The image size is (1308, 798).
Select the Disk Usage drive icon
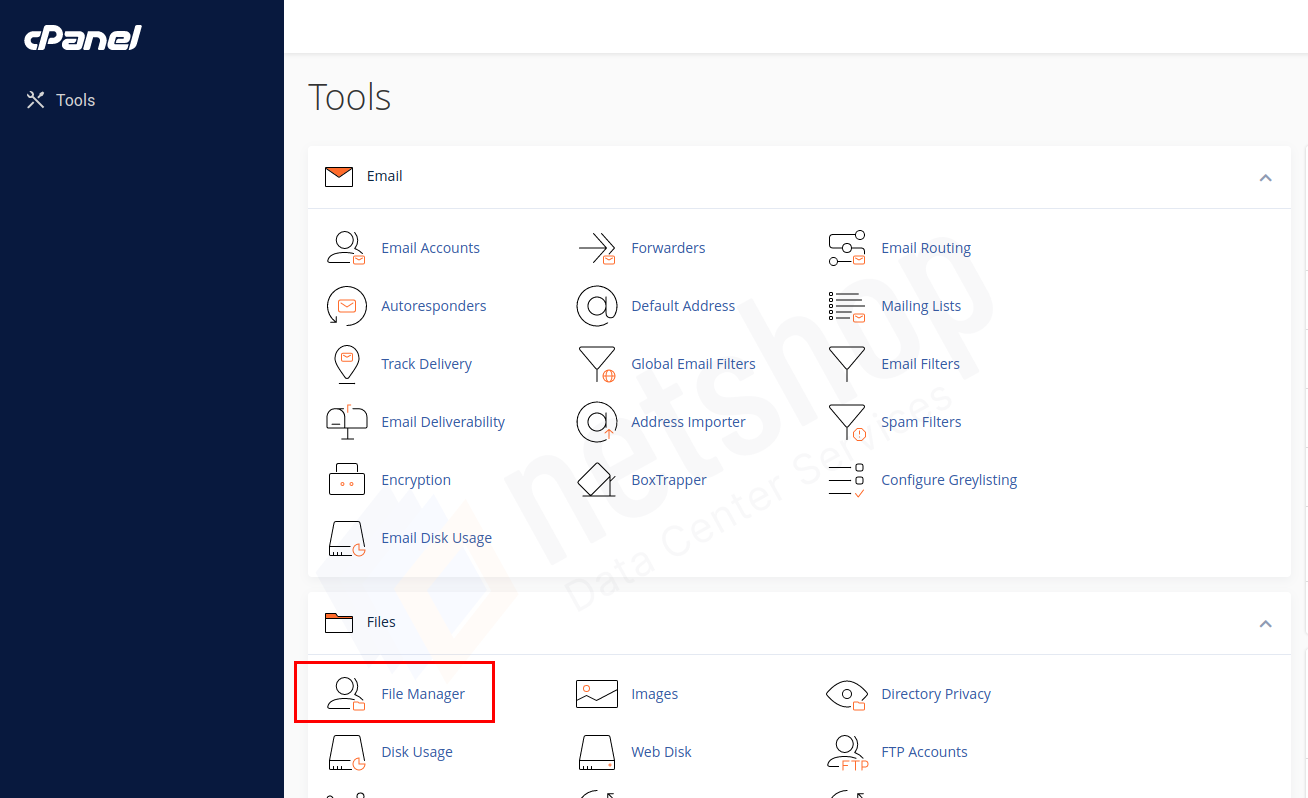tap(347, 752)
